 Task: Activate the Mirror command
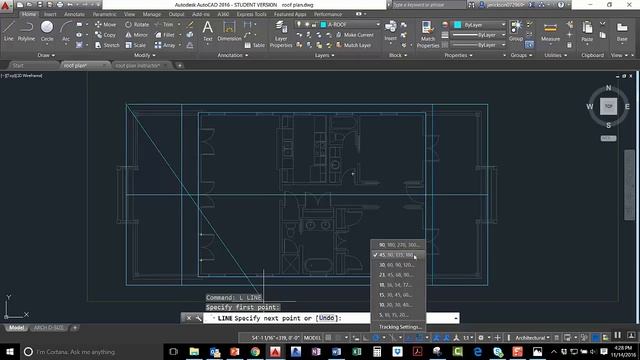coord(137,35)
